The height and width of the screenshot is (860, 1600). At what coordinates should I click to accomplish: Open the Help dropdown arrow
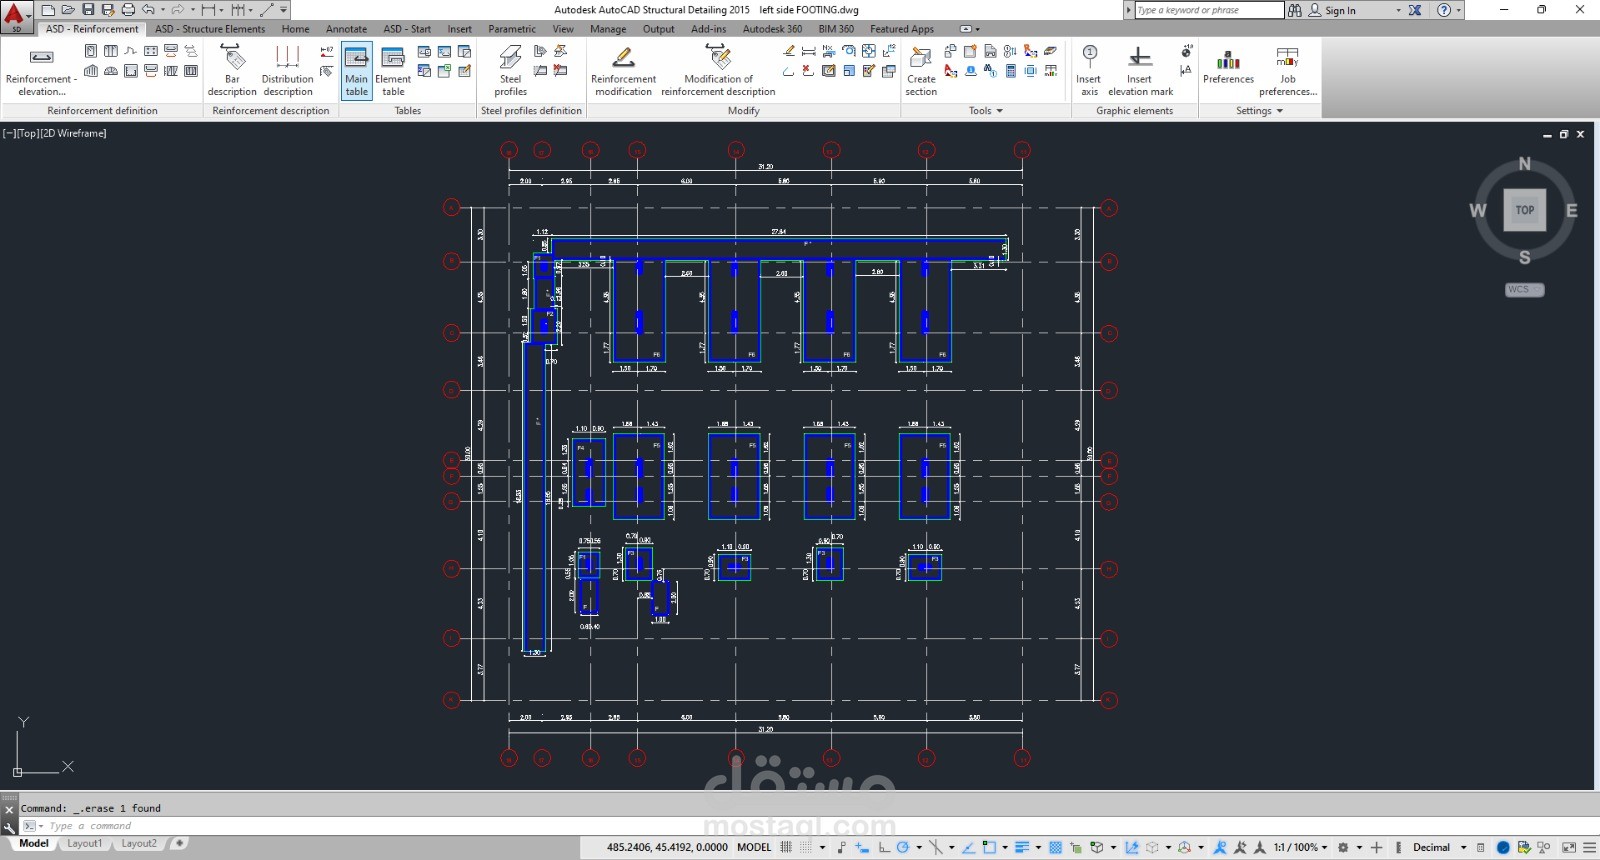1458,10
